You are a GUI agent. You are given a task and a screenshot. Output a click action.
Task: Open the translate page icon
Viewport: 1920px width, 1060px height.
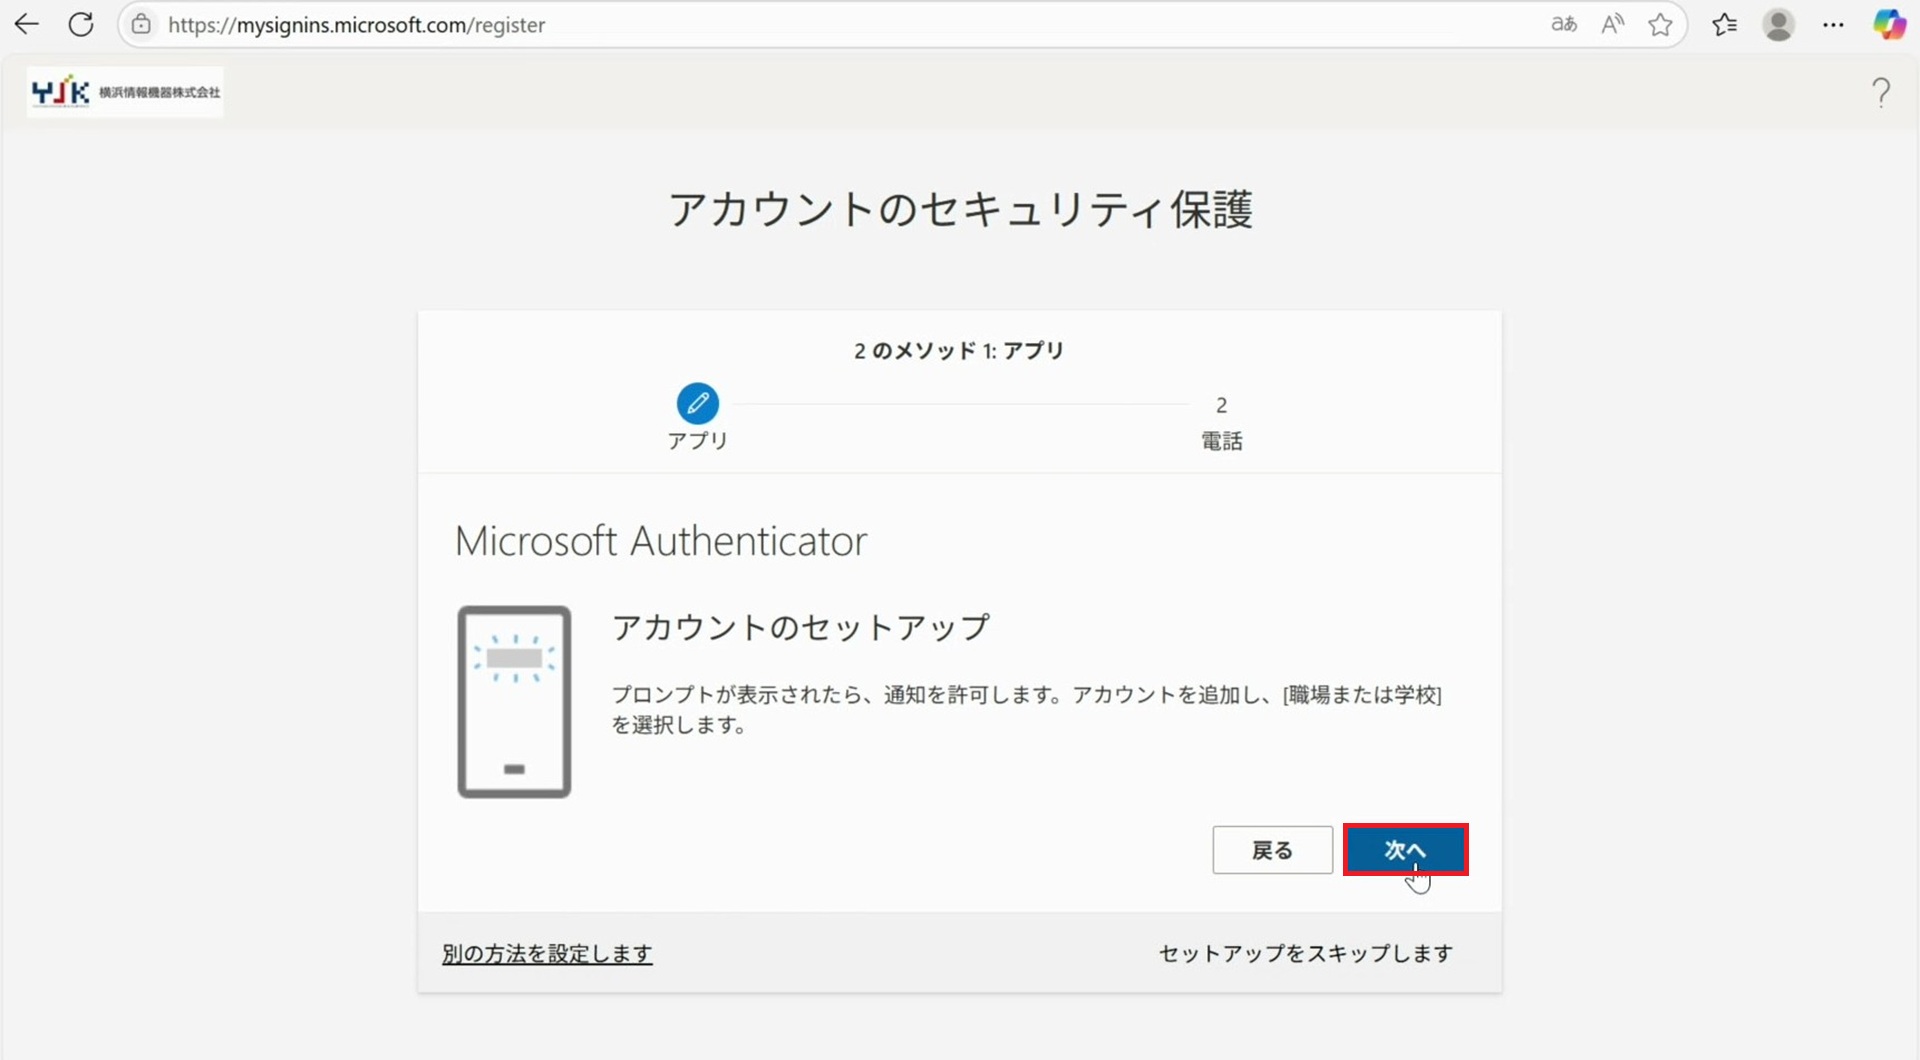click(x=1563, y=25)
